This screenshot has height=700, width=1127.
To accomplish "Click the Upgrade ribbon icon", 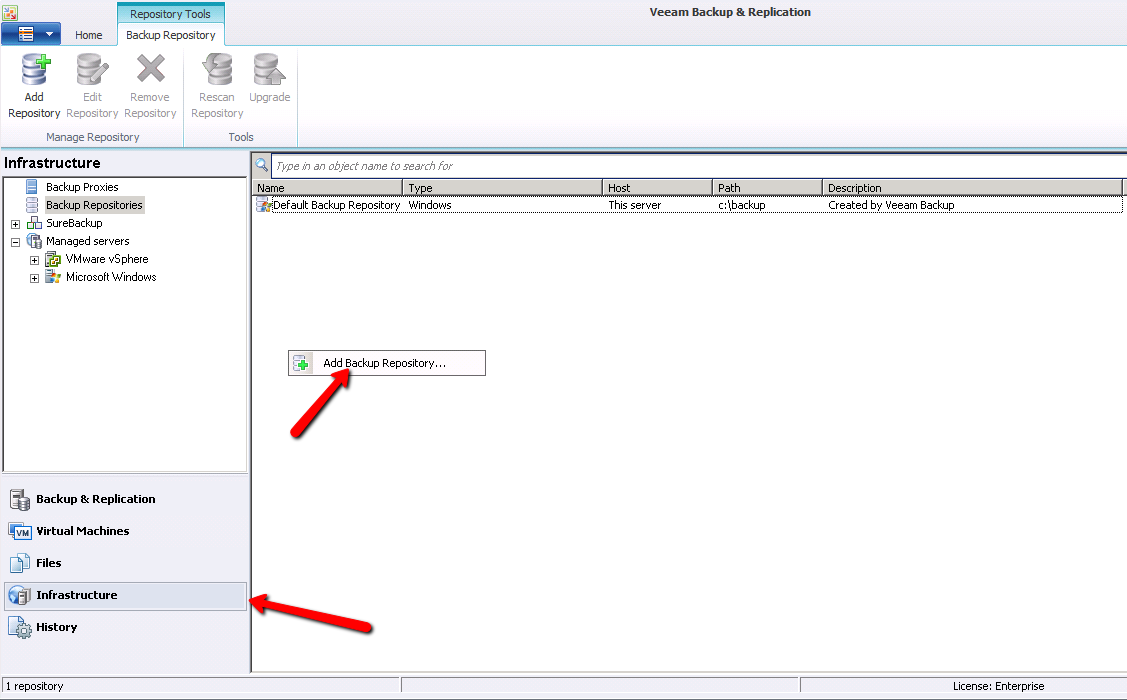I will pos(269,70).
